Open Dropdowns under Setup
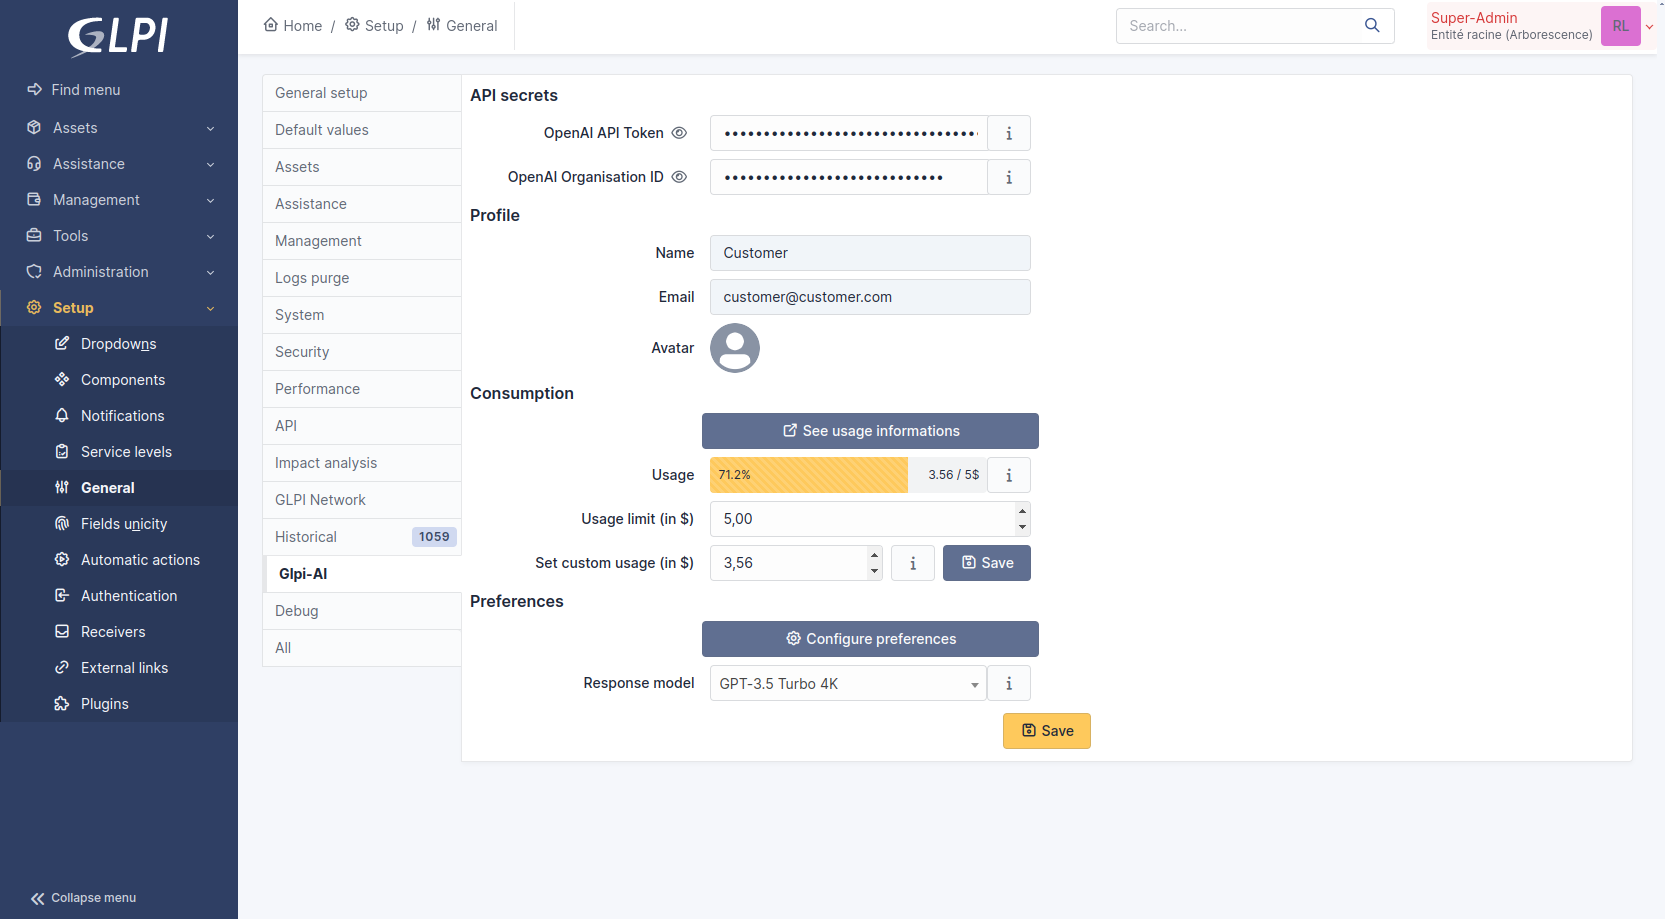The height and width of the screenshot is (919, 1665). tap(119, 344)
